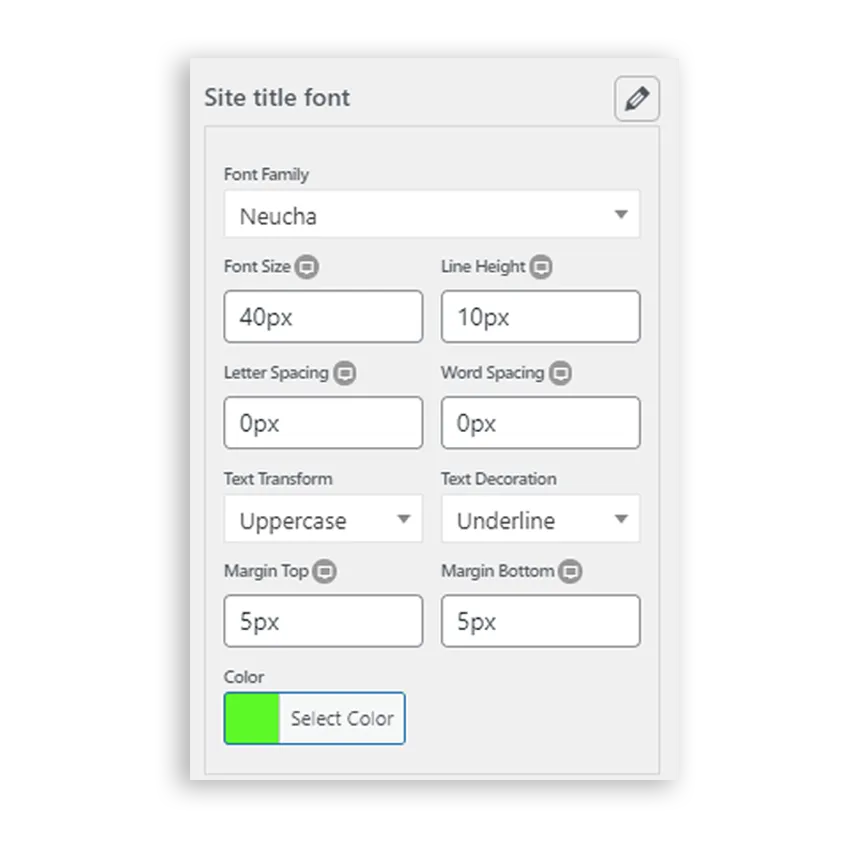The height and width of the screenshot is (860, 850).
Task: Open the Font Family dropdown showing Neucha
Action: 432,214
